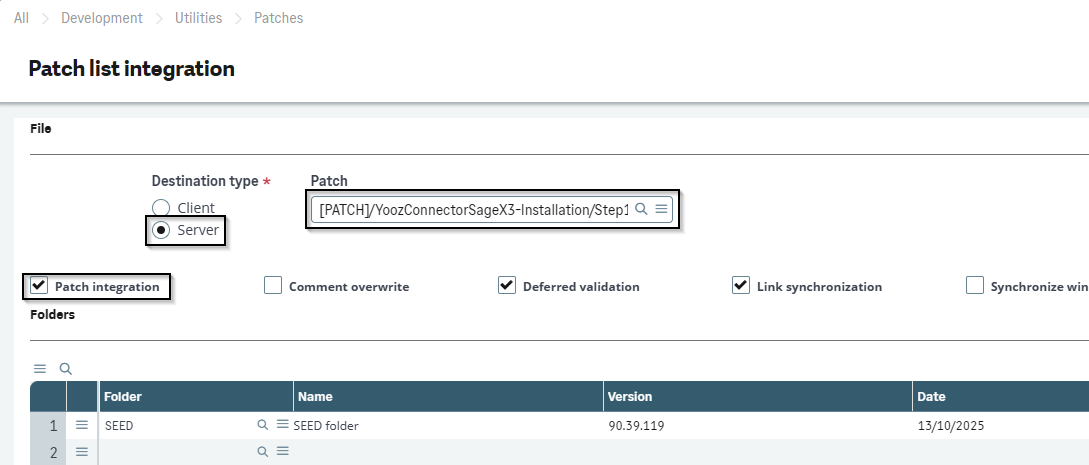Go to Utilities in the breadcrumb
The width and height of the screenshot is (1089, 465).
point(199,18)
